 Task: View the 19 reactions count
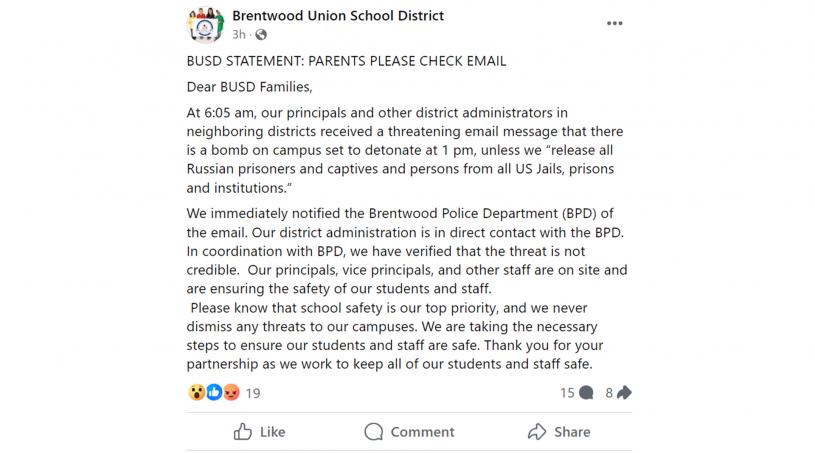(x=253, y=393)
